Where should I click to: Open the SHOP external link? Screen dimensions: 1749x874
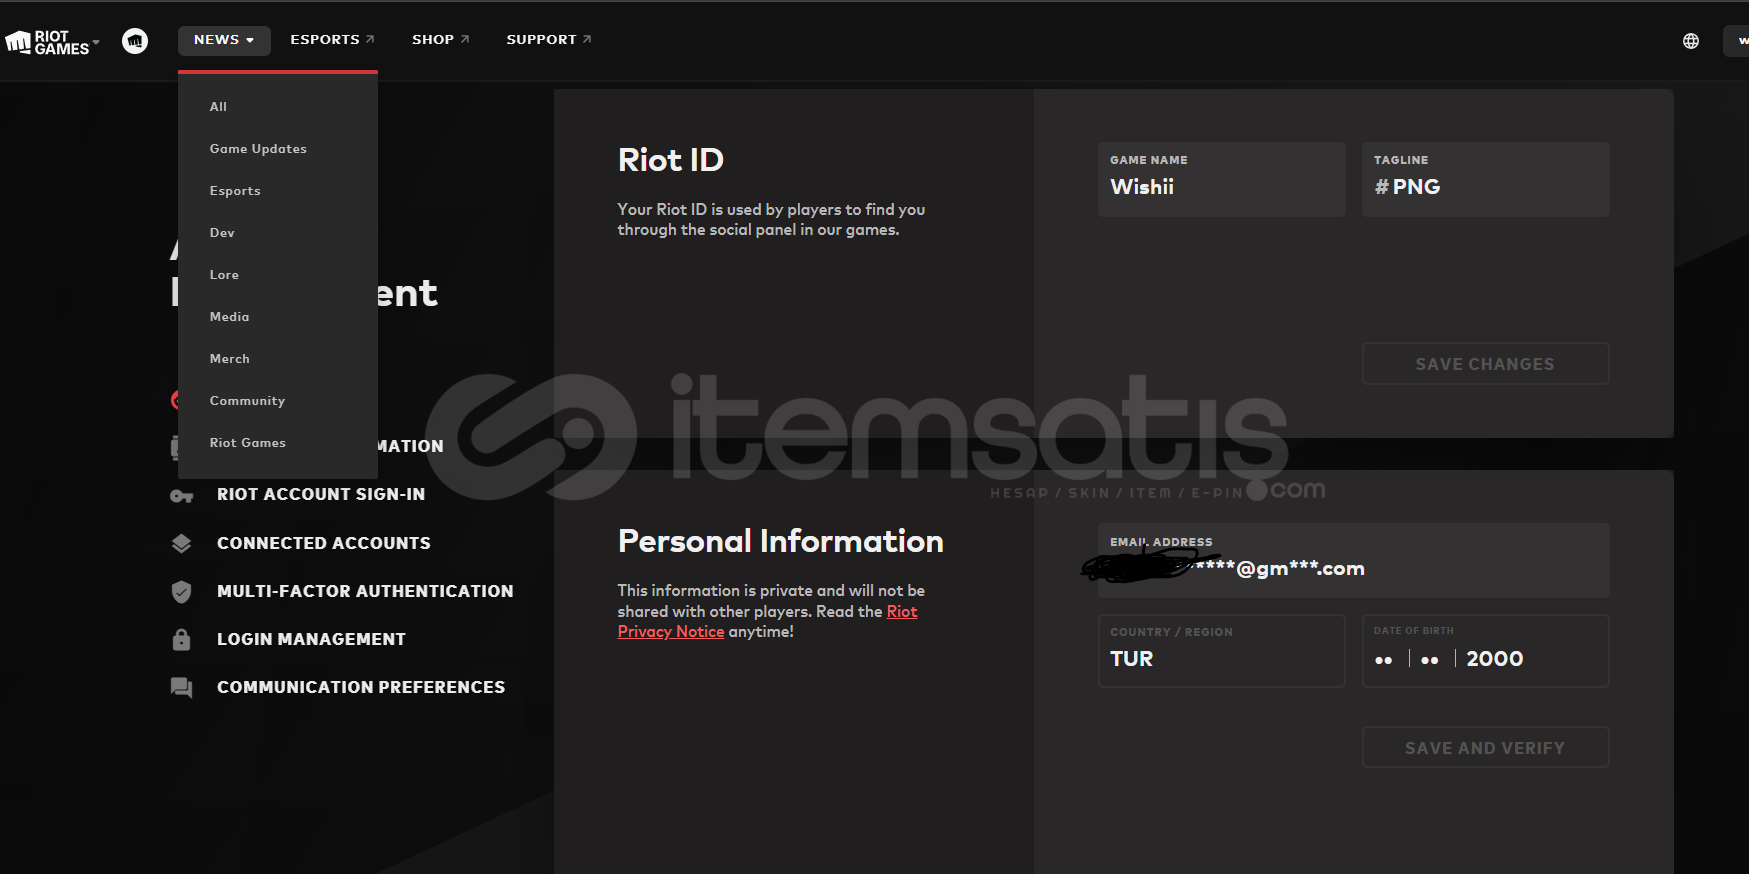tap(440, 40)
